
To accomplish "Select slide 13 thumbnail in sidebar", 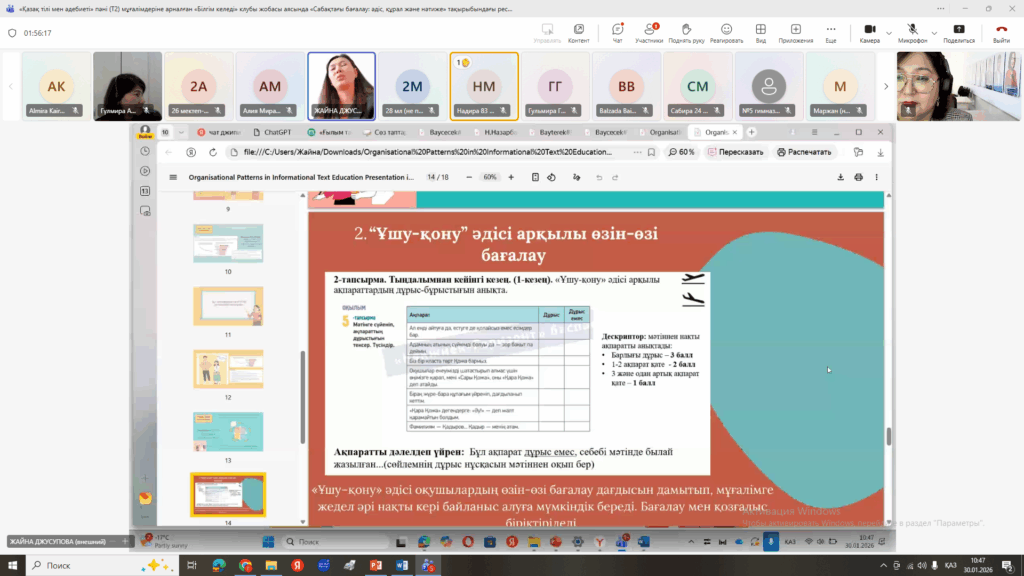I will click(228, 431).
